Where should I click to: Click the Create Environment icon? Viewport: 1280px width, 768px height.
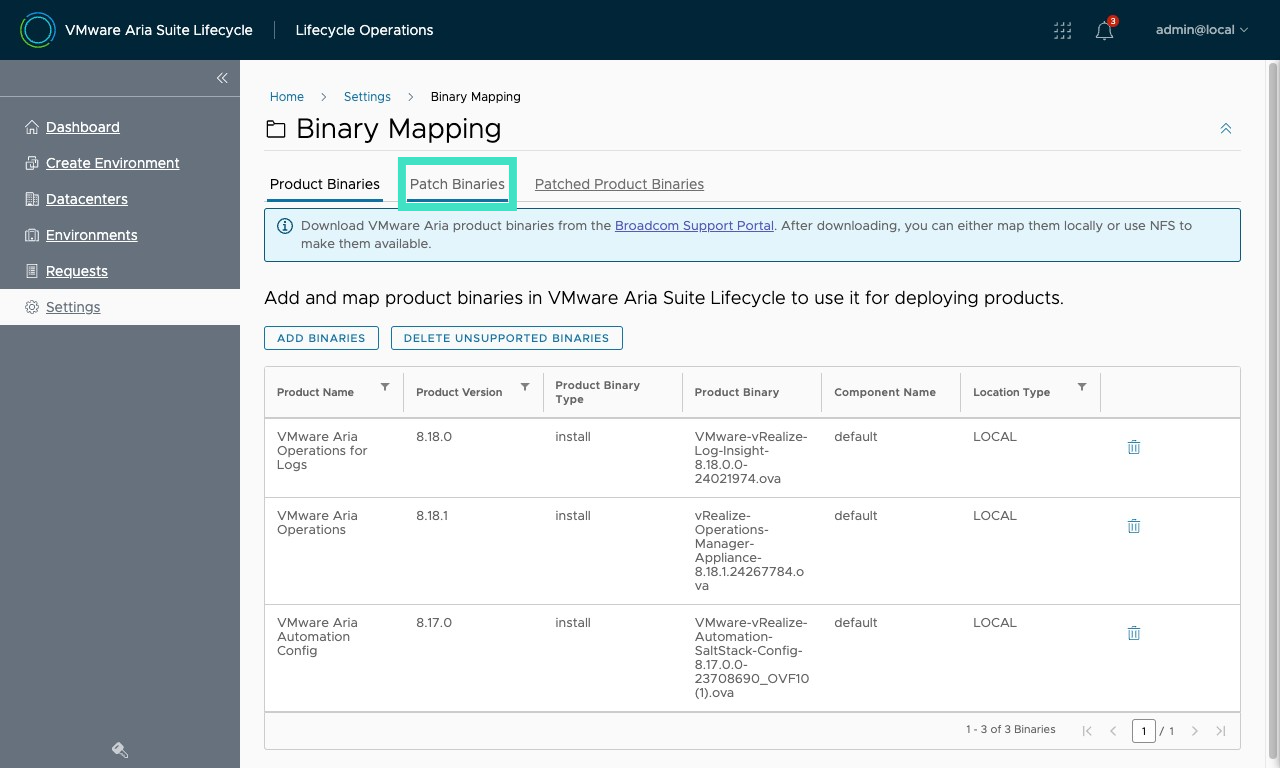click(x=32, y=163)
